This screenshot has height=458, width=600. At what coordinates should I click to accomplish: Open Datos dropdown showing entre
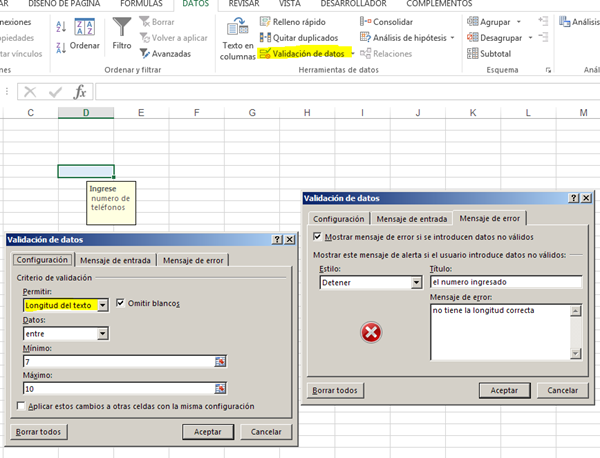(x=66, y=334)
